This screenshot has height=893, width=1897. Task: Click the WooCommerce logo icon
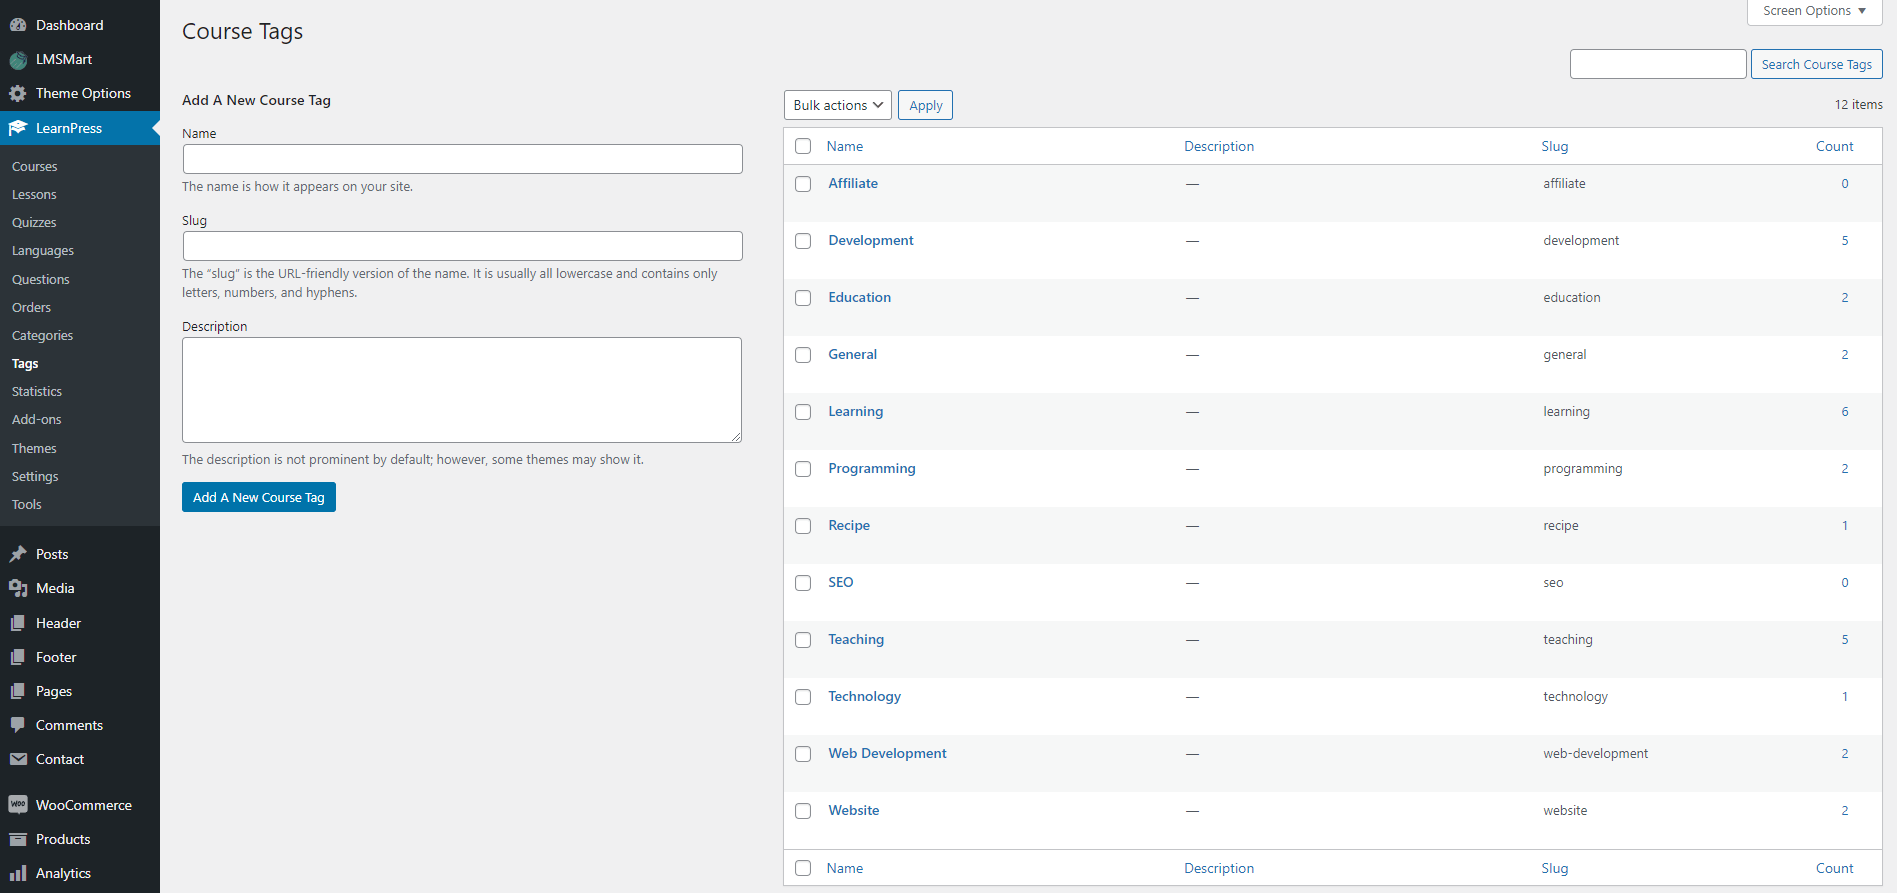(x=18, y=805)
